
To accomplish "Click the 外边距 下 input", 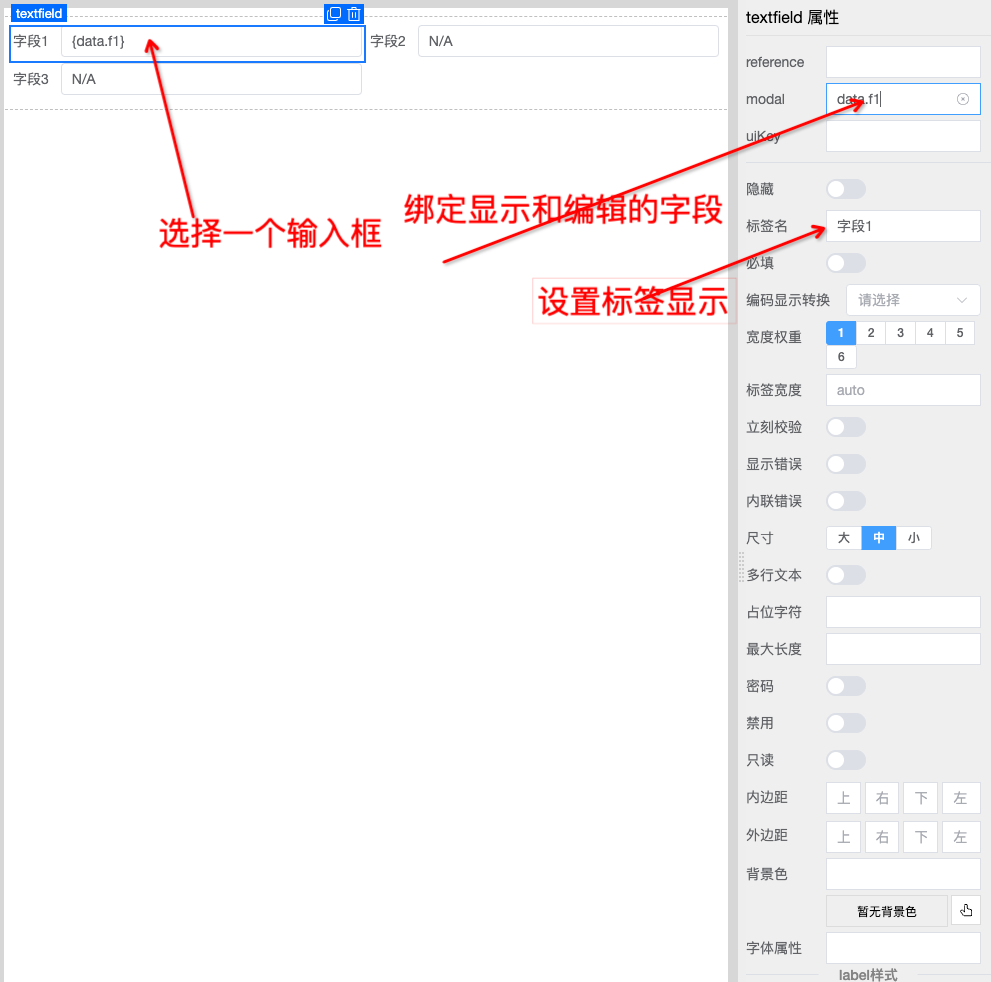I will (x=921, y=837).
